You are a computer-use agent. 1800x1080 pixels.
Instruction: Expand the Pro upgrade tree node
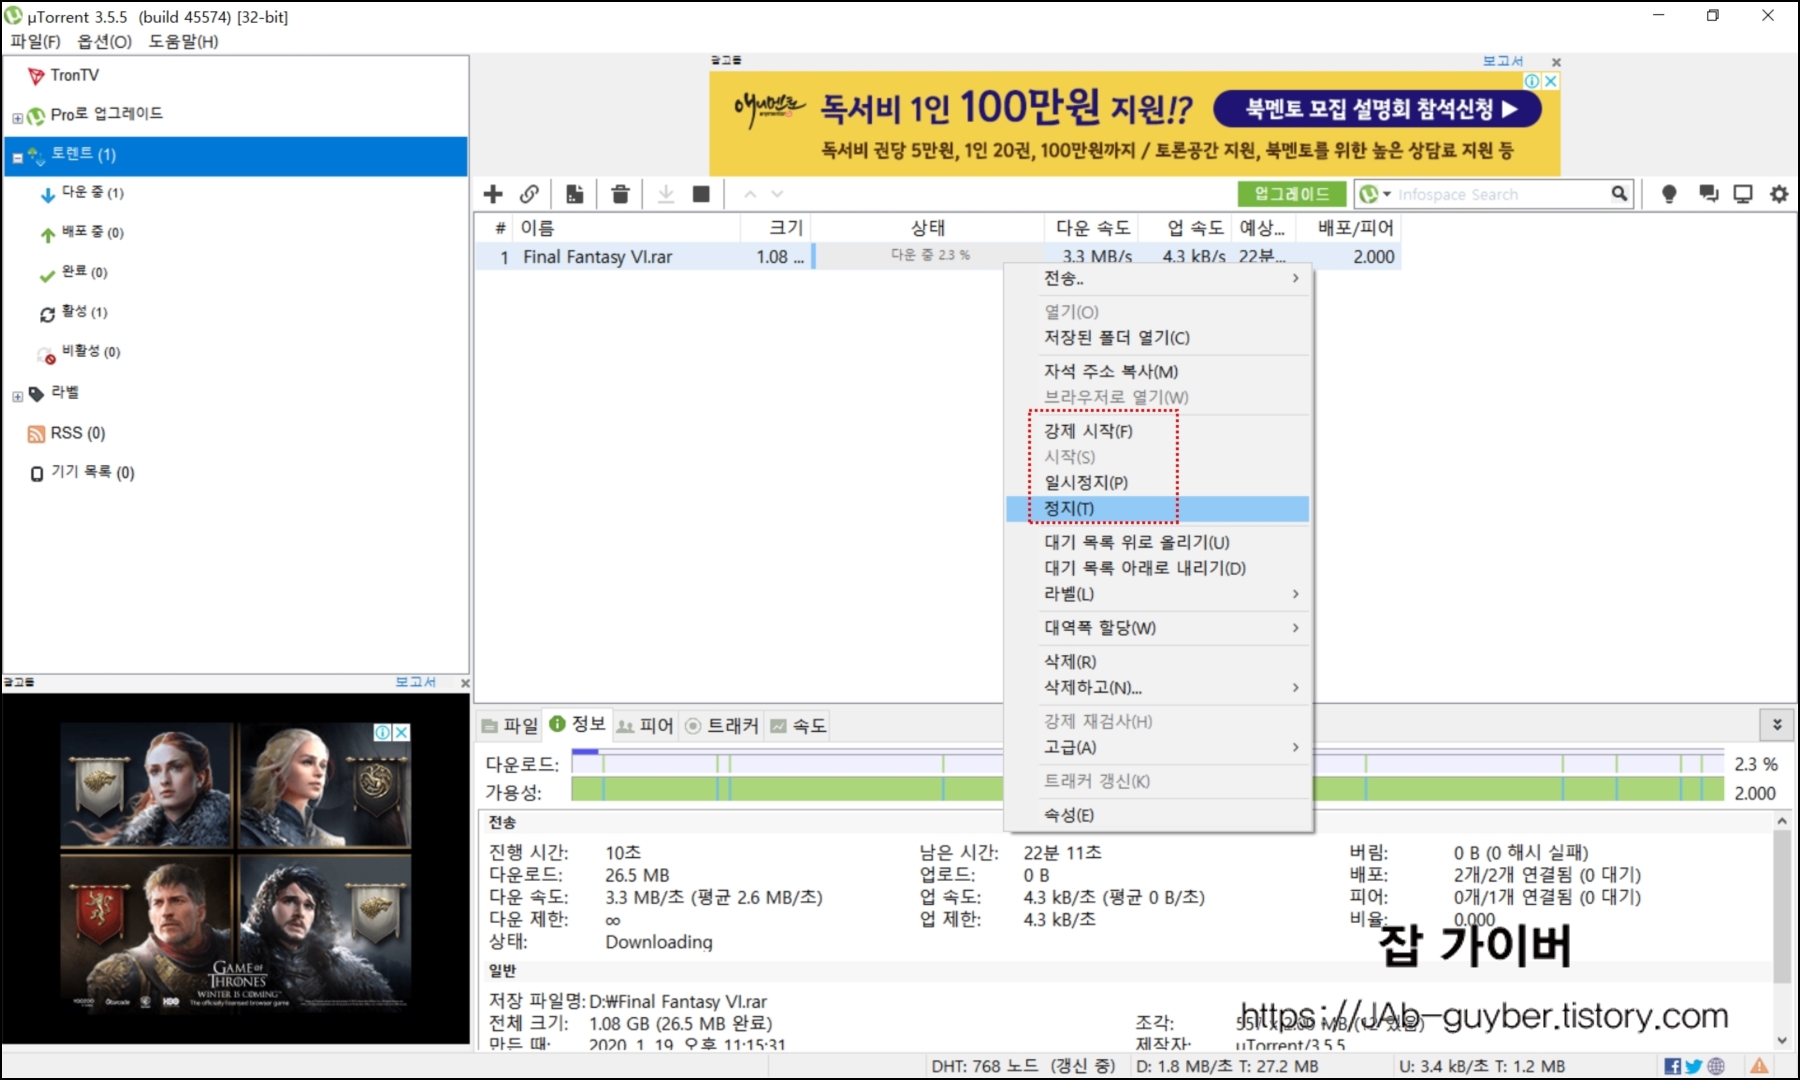coord(17,118)
